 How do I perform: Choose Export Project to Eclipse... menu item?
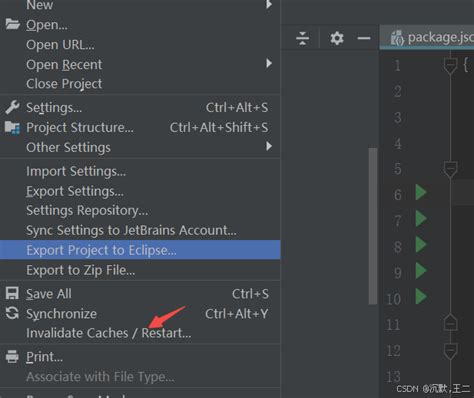[140, 250]
